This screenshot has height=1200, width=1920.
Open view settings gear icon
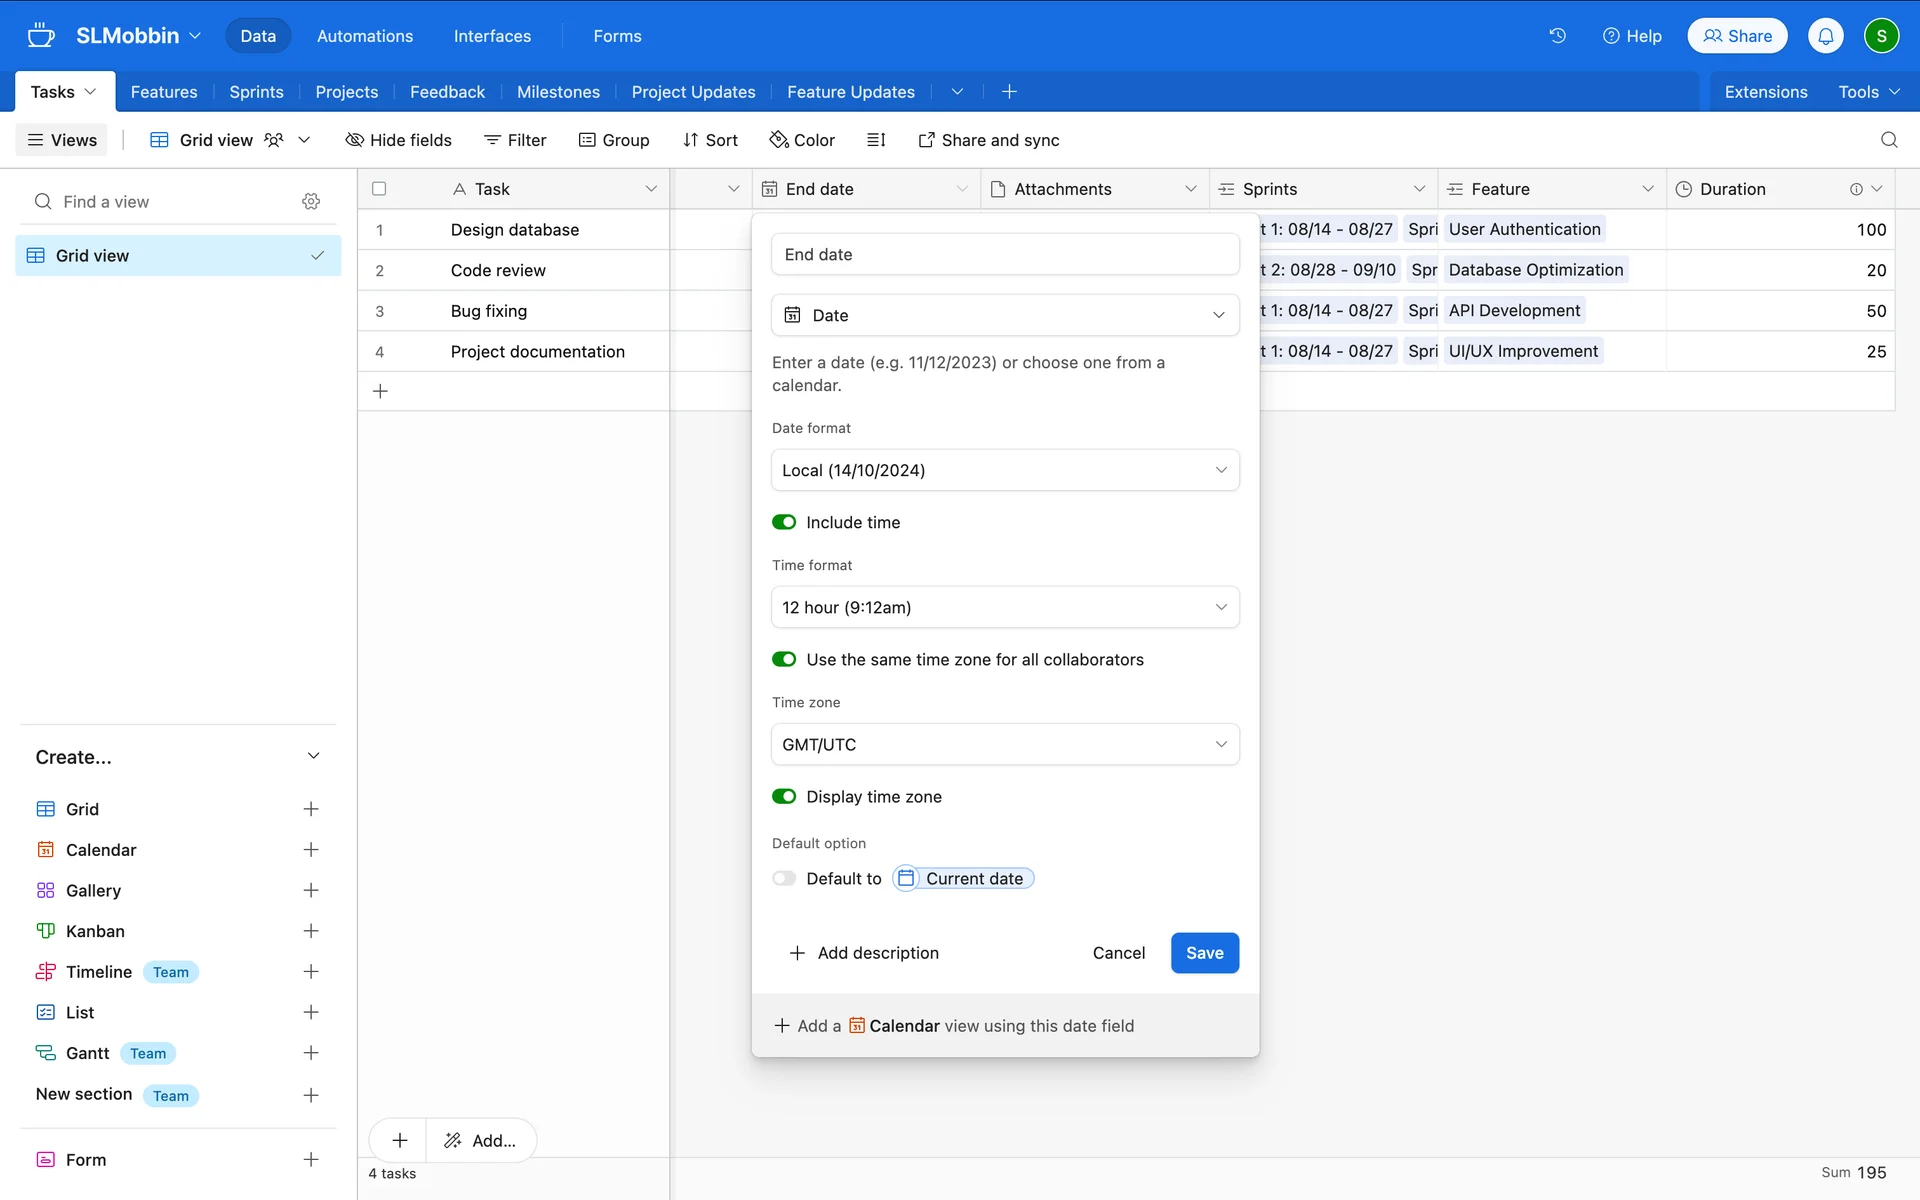311,201
